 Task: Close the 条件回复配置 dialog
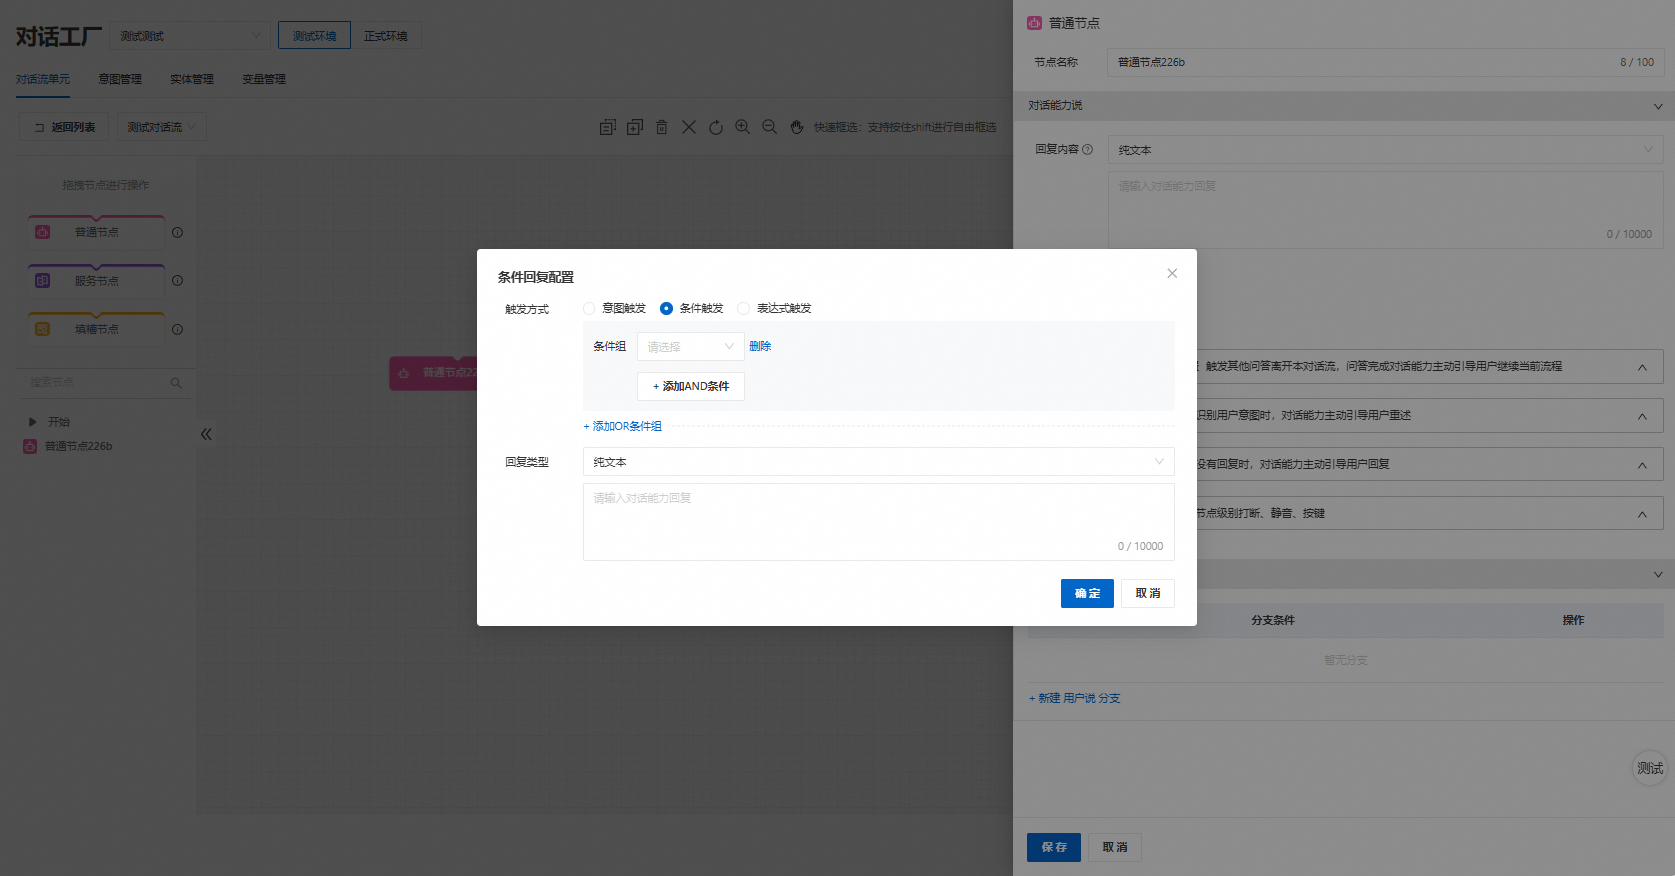pos(1172,273)
